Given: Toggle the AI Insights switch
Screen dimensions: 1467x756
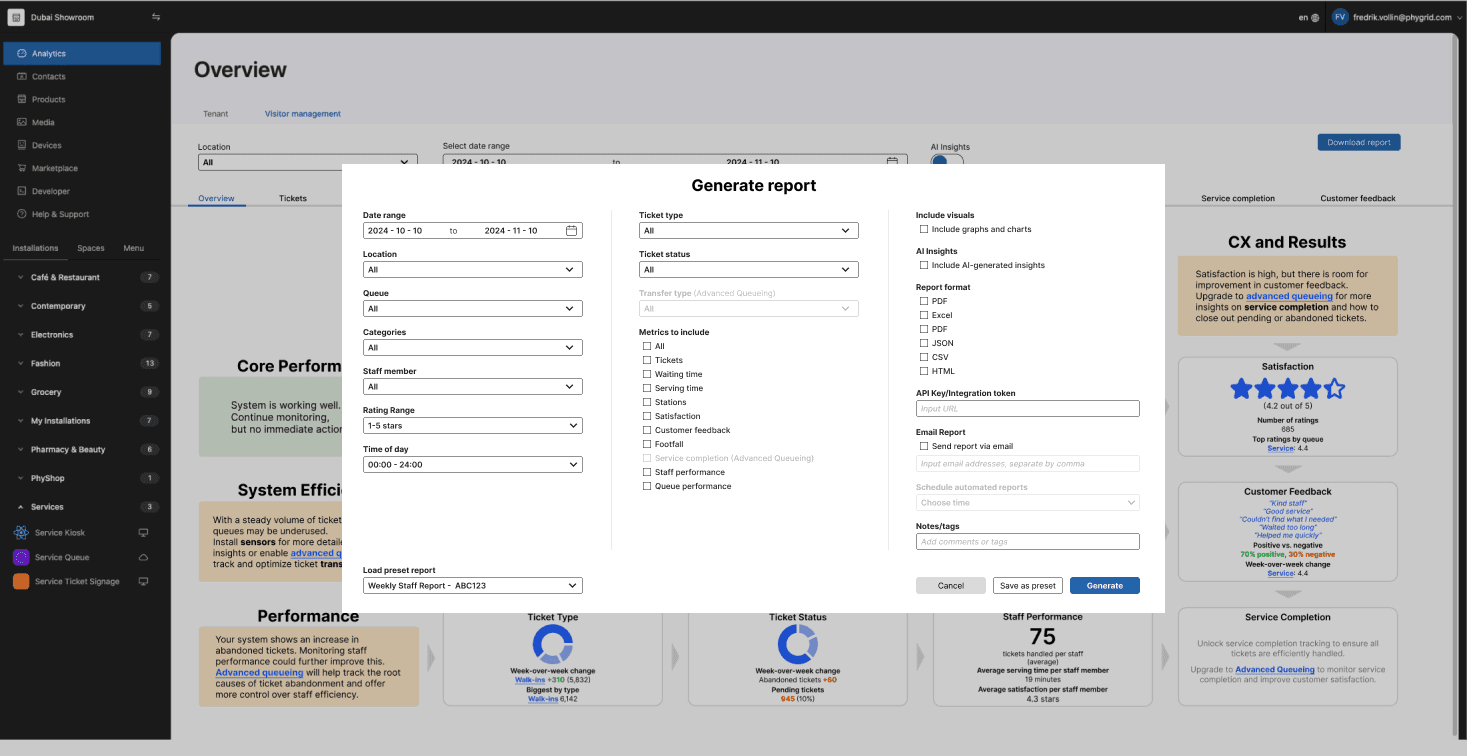Looking at the screenshot, I should [x=947, y=161].
